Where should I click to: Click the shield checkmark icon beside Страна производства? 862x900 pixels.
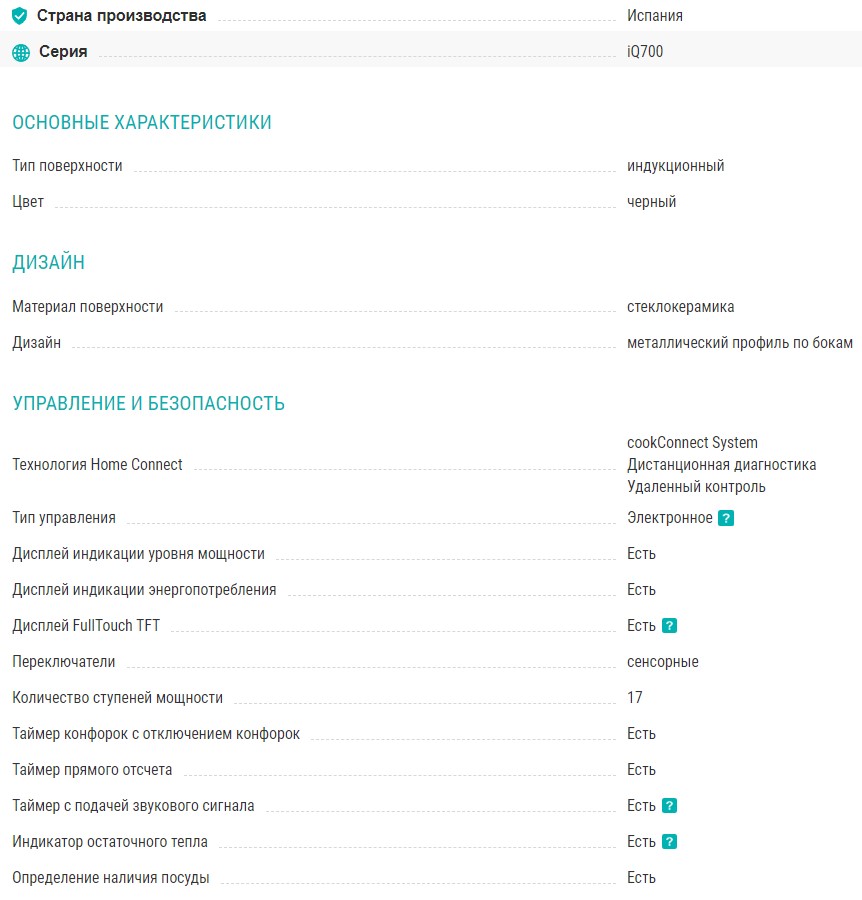point(20,16)
